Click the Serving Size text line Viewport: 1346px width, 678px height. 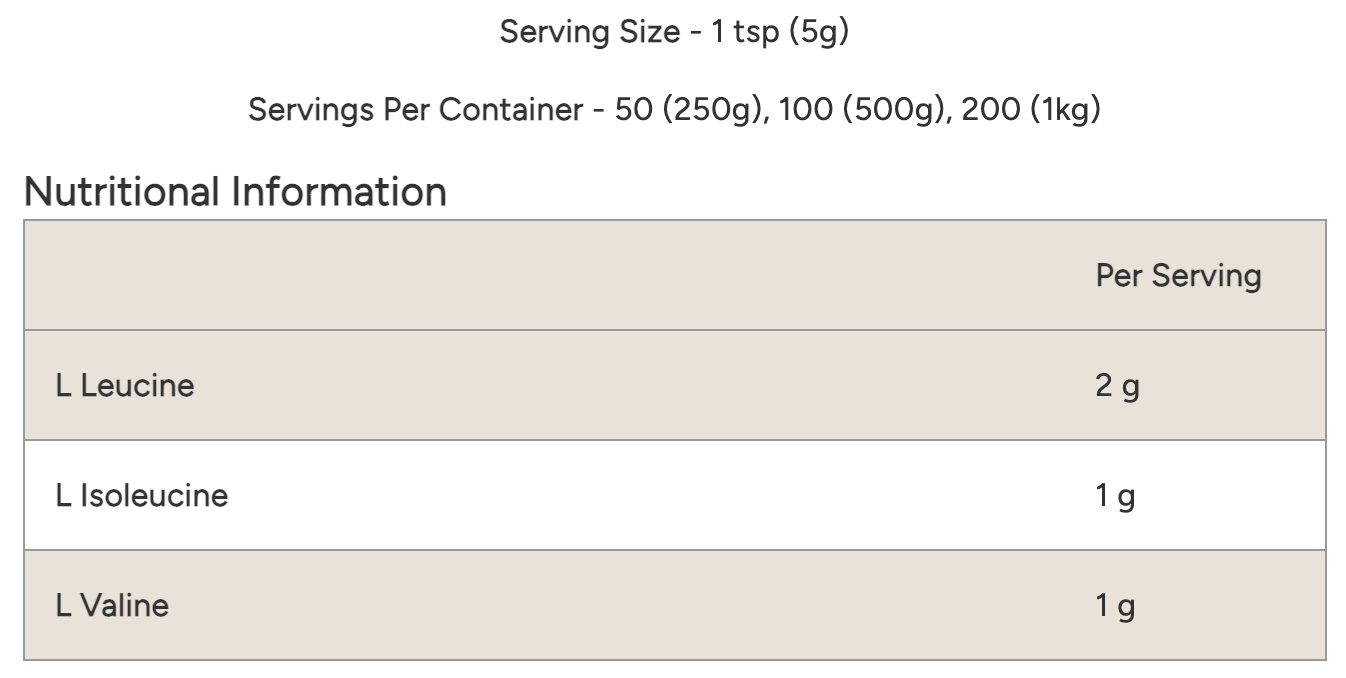click(x=674, y=33)
